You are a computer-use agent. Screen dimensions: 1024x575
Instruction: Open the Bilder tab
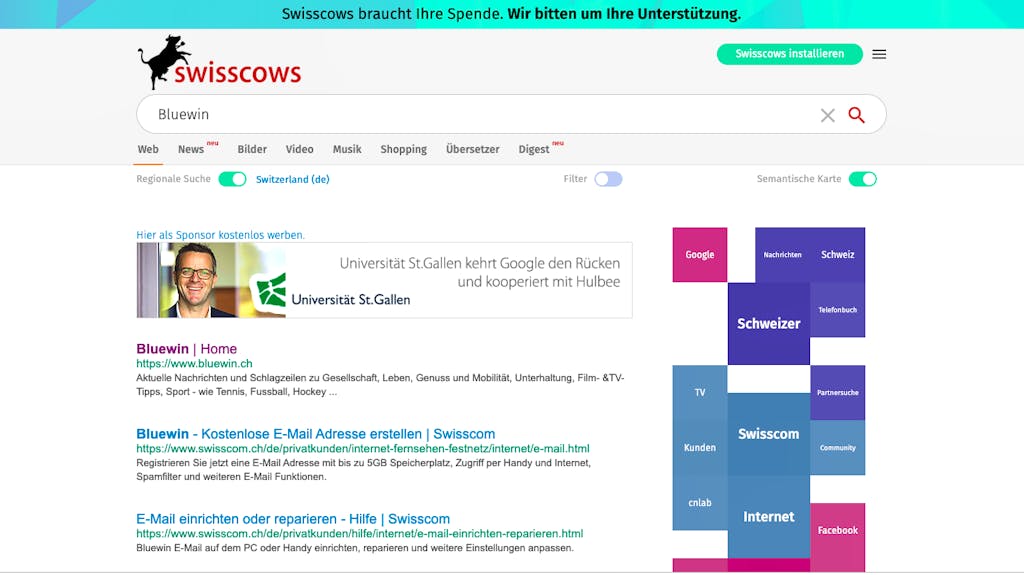252,149
